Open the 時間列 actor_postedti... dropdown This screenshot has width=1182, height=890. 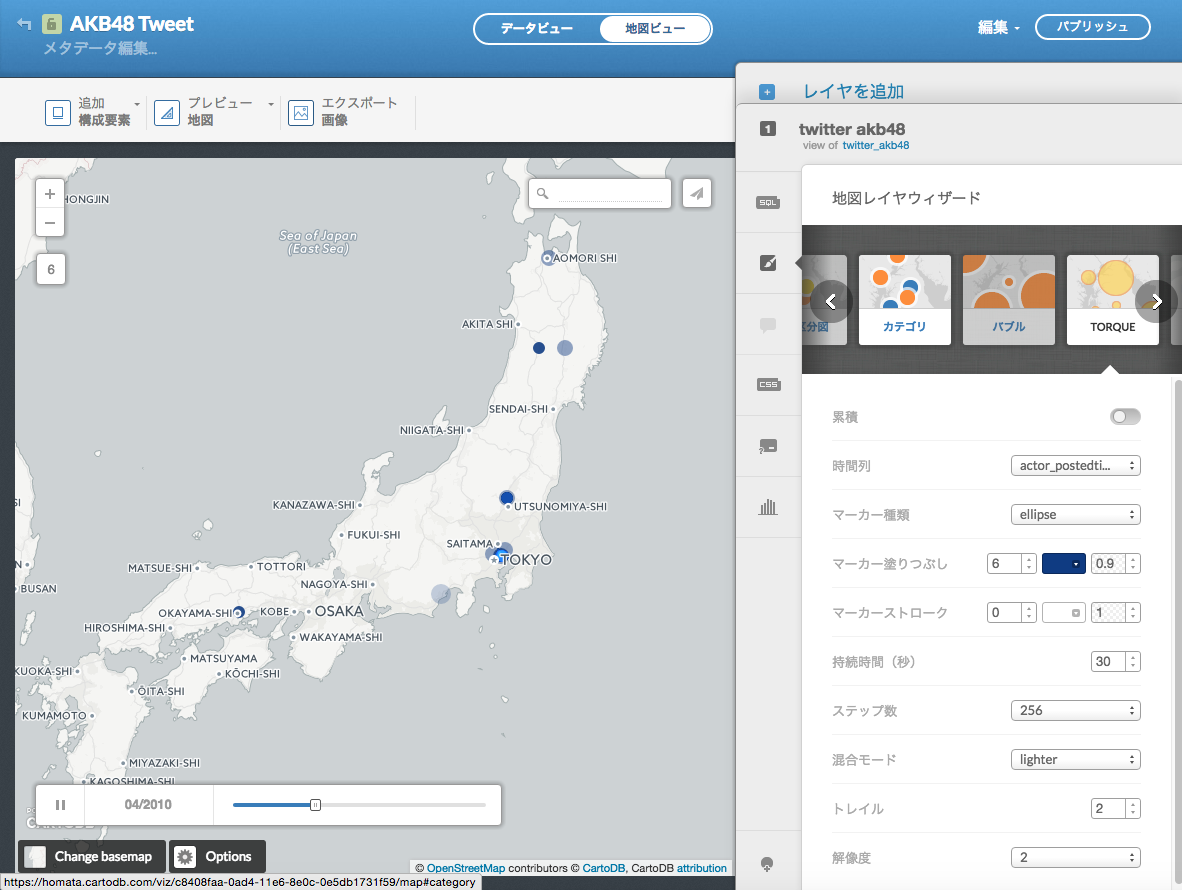click(x=1076, y=466)
